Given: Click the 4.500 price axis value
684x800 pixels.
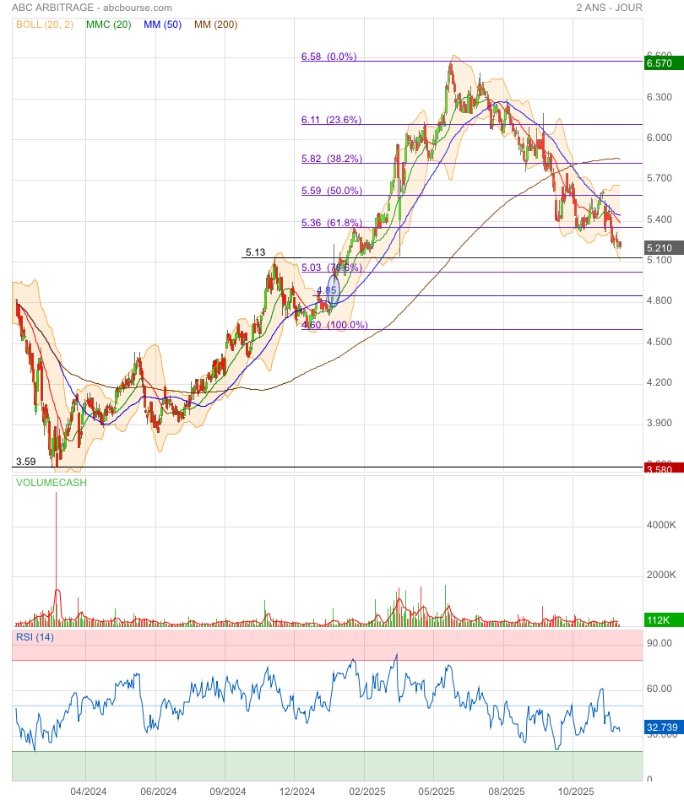Looking at the screenshot, I should coord(659,341).
